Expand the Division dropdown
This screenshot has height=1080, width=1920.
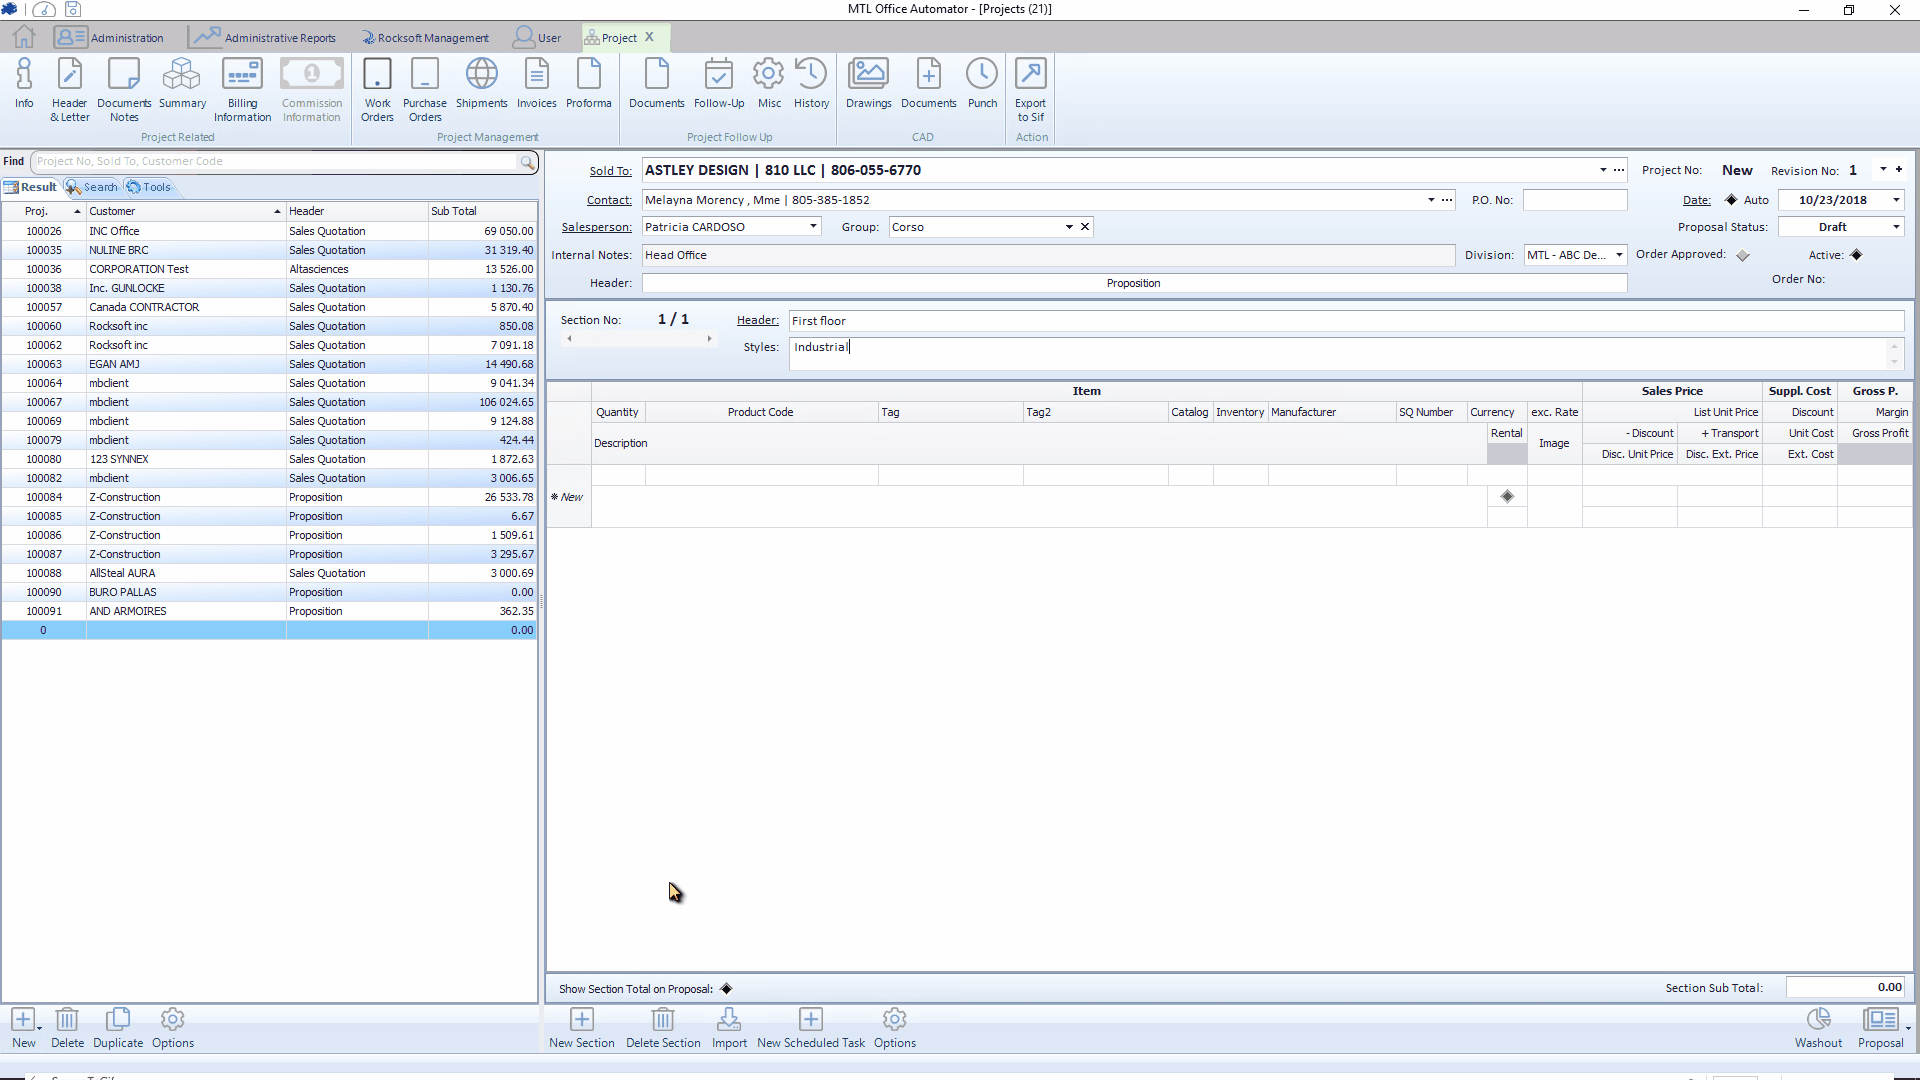click(x=1619, y=255)
